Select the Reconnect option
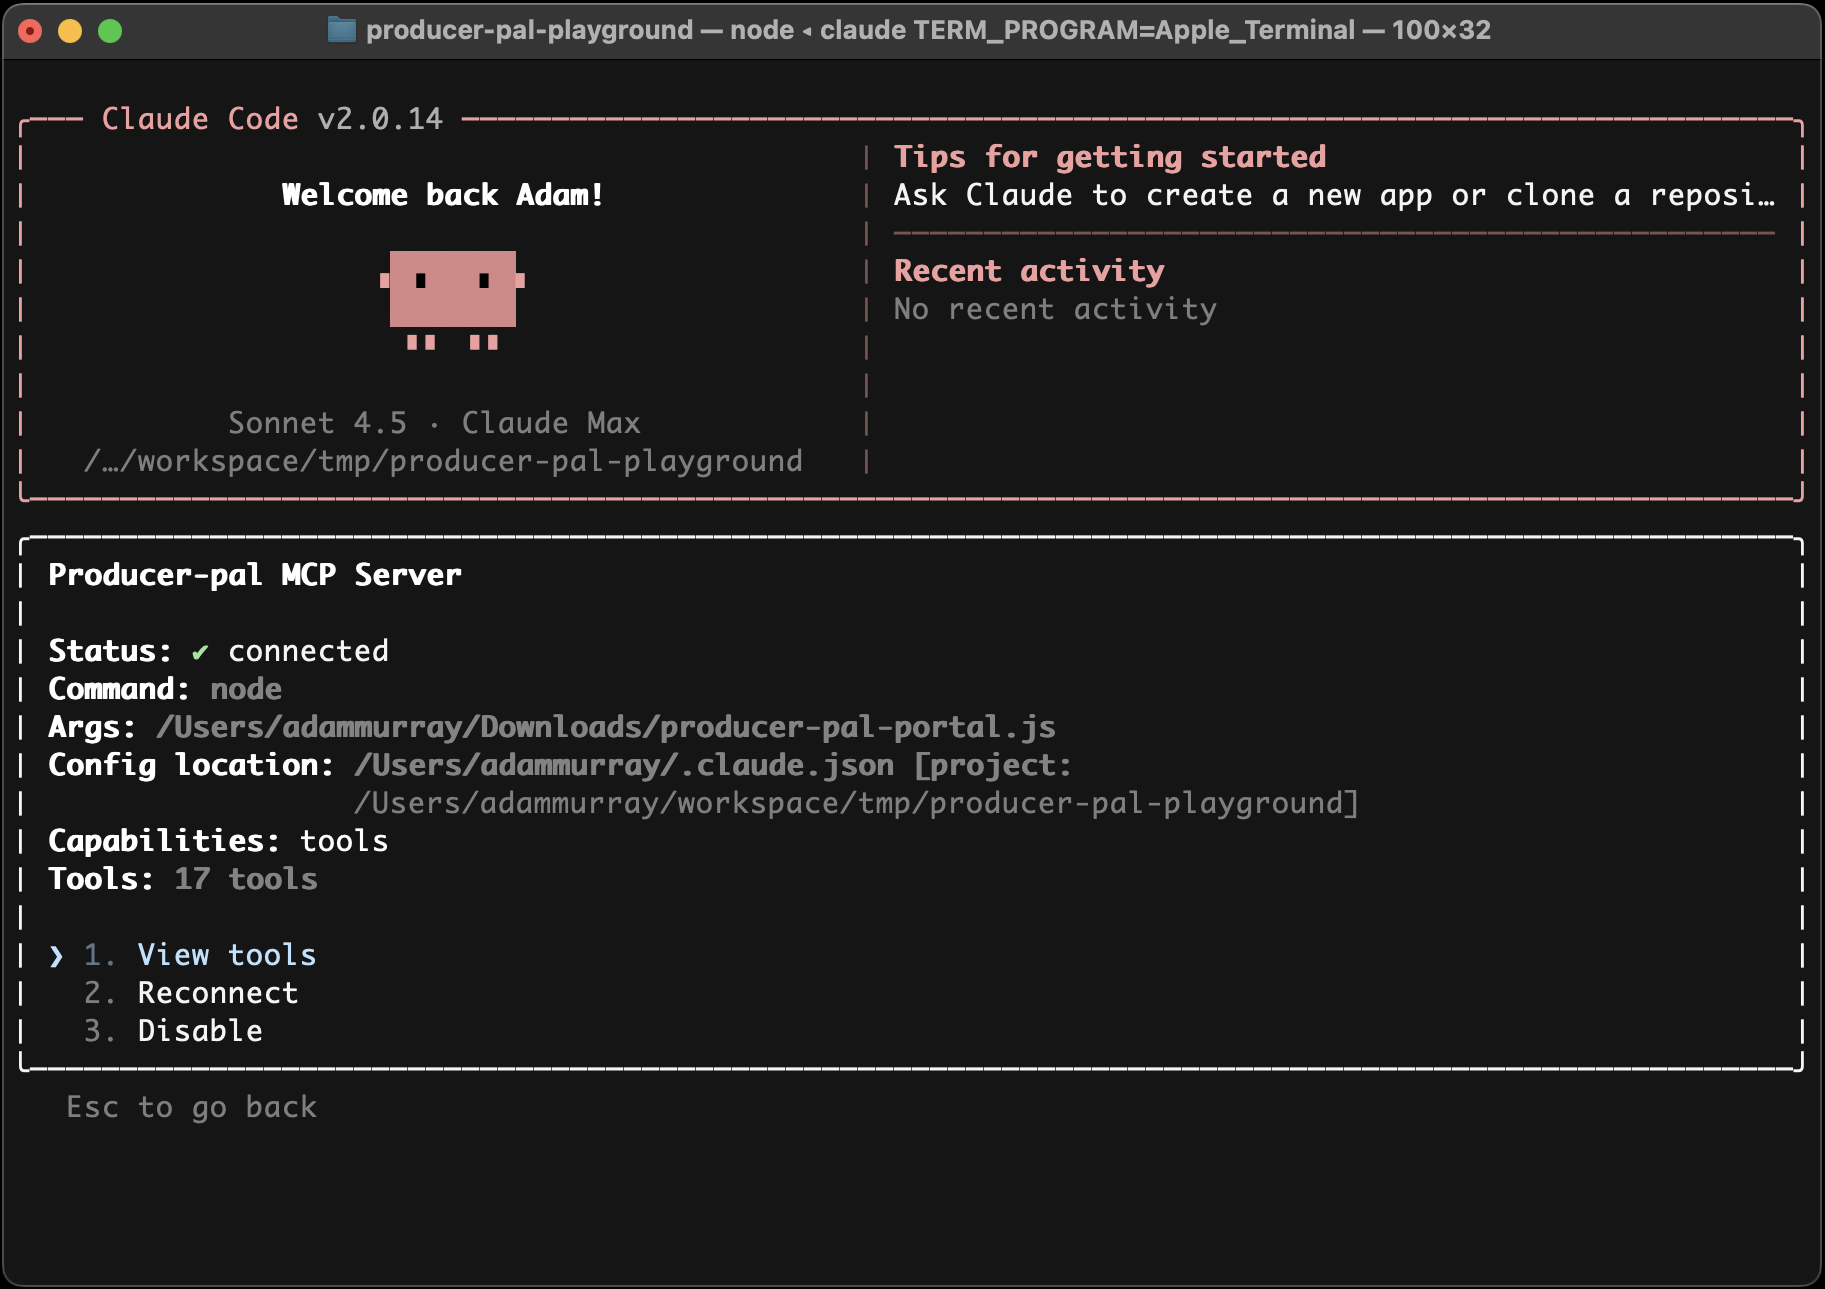The height and width of the screenshot is (1289, 1825). [217, 993]
